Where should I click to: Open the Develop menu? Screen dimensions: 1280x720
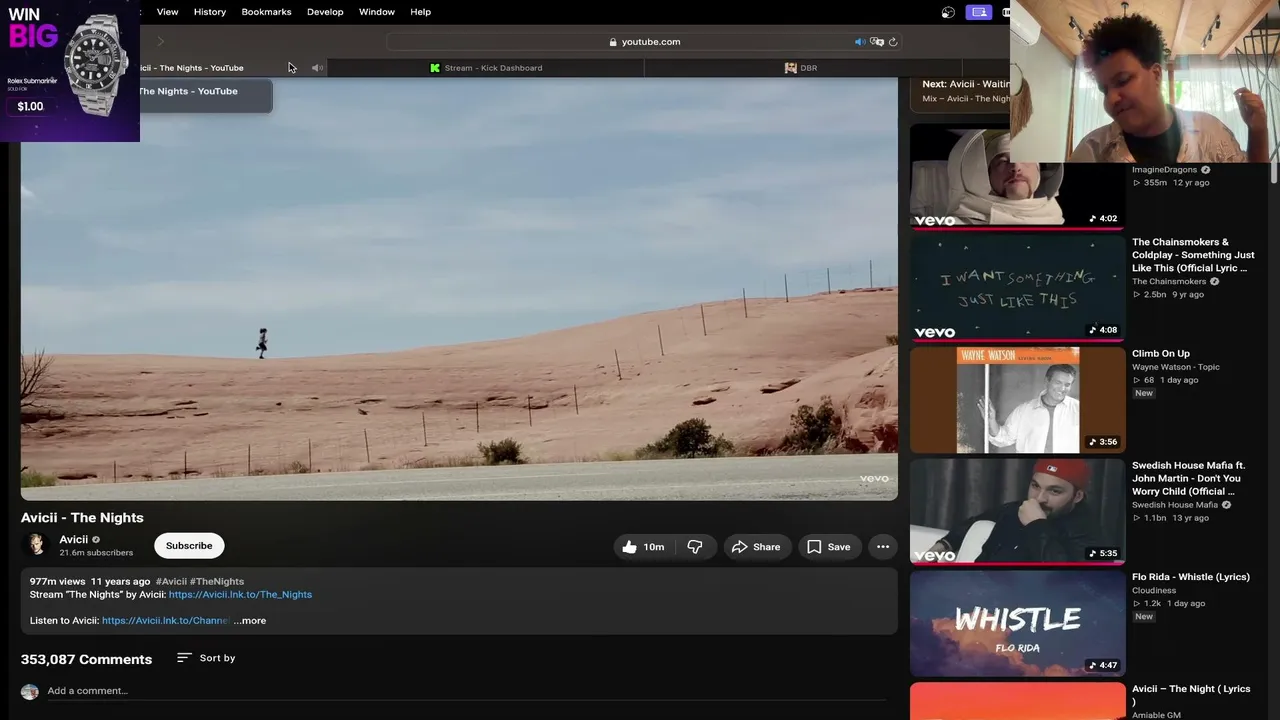(x=325, y=12)
